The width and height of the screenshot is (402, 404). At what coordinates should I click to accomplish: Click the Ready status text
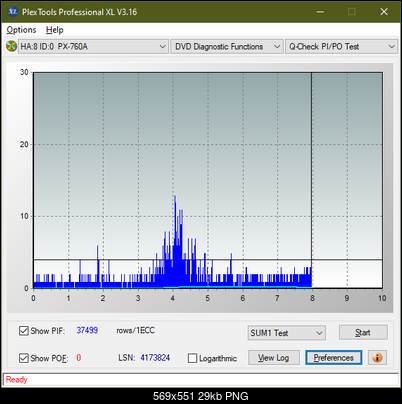(x=17, y=379)
